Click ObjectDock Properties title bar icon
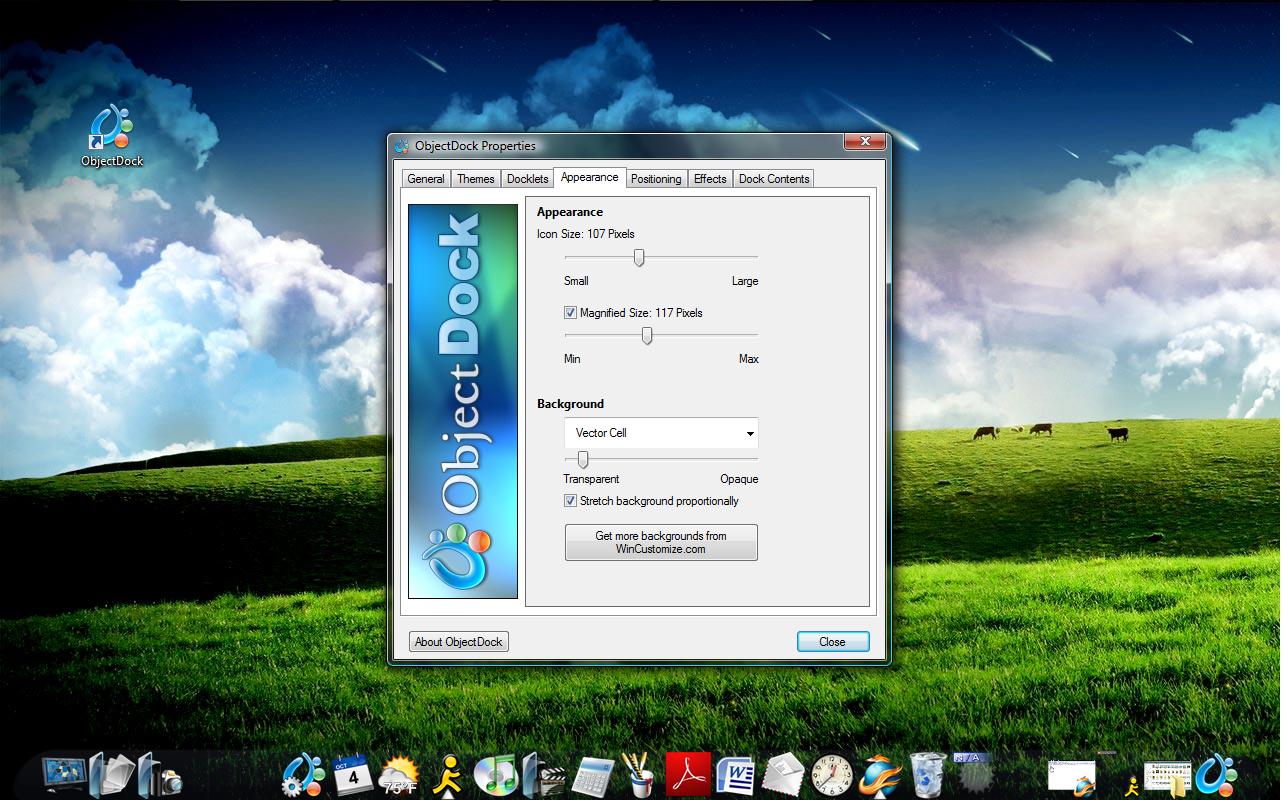 point(402,146)
